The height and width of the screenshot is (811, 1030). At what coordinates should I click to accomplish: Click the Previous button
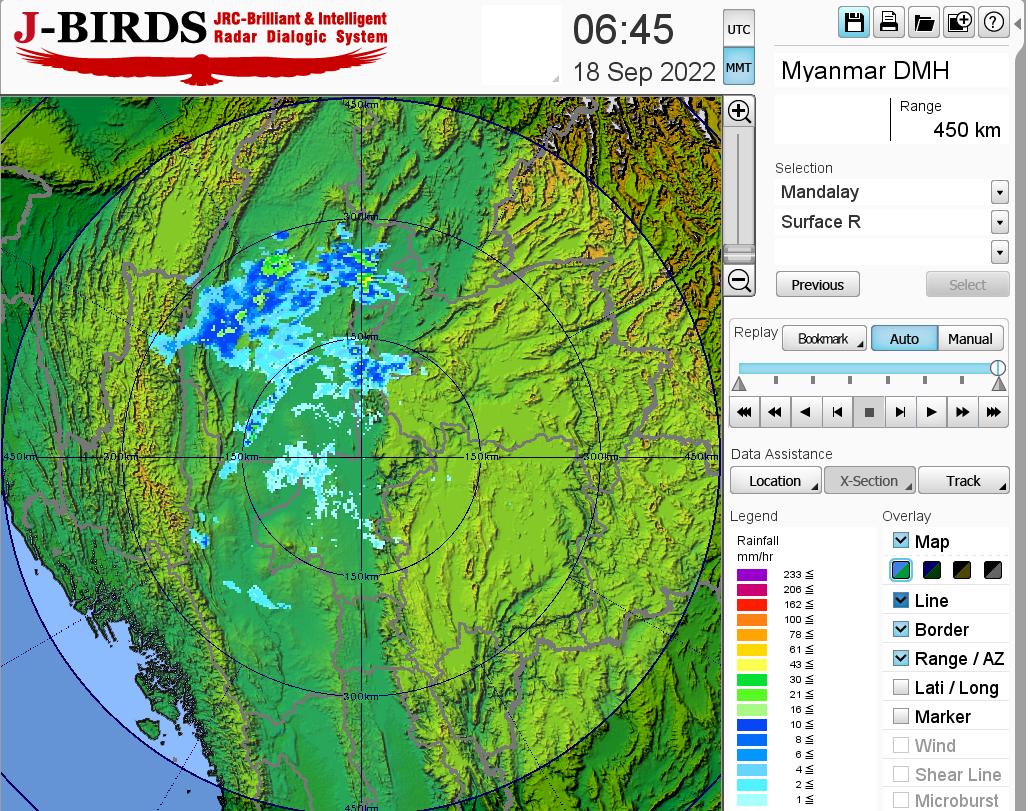tap(817, 285)
